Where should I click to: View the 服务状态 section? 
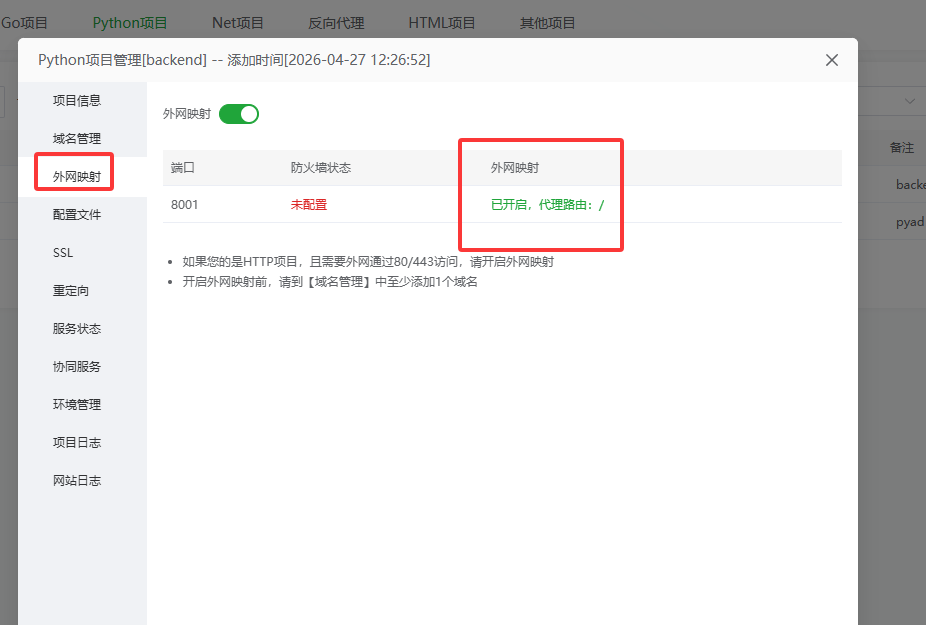pos(77,328)
